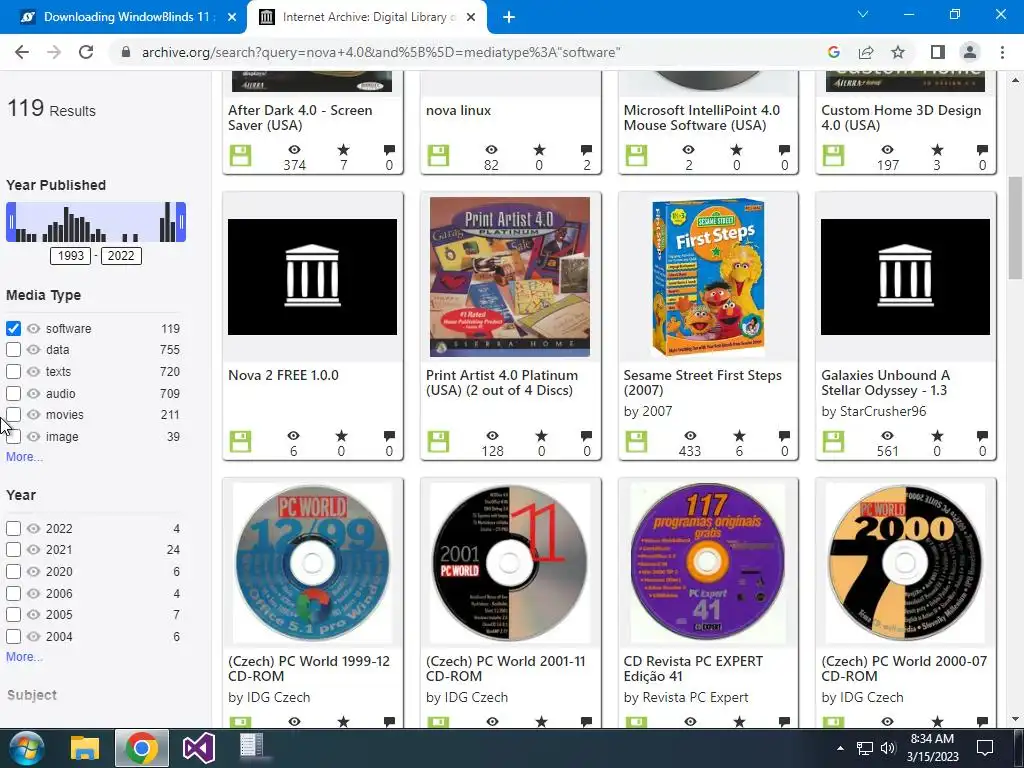Close the Downloading WindowBlinds tab
The height and width of the screenshot is (768, 1024).
tap(232, 17)
